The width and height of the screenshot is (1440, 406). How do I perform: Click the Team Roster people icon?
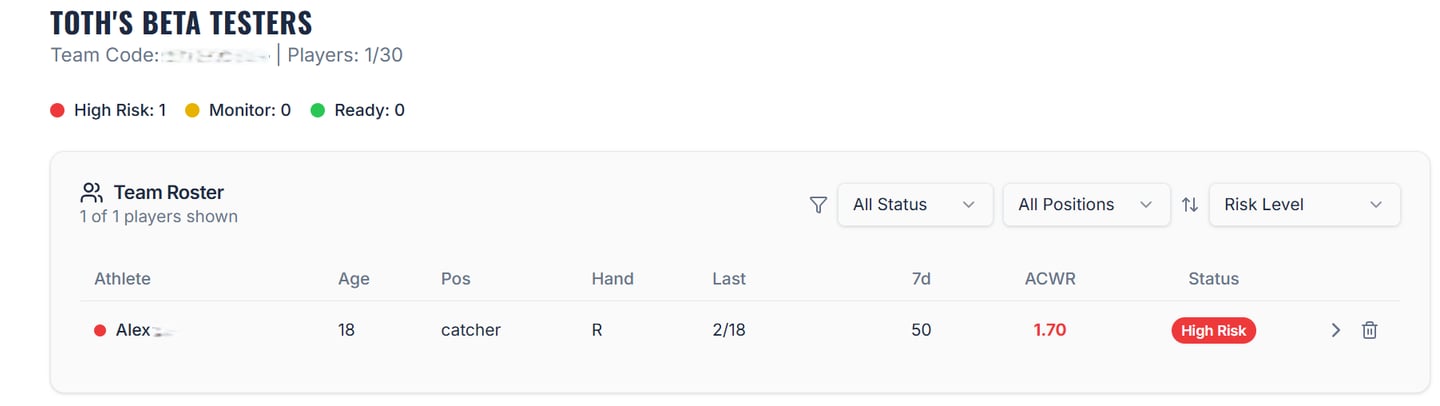click(x=92, y=192)
